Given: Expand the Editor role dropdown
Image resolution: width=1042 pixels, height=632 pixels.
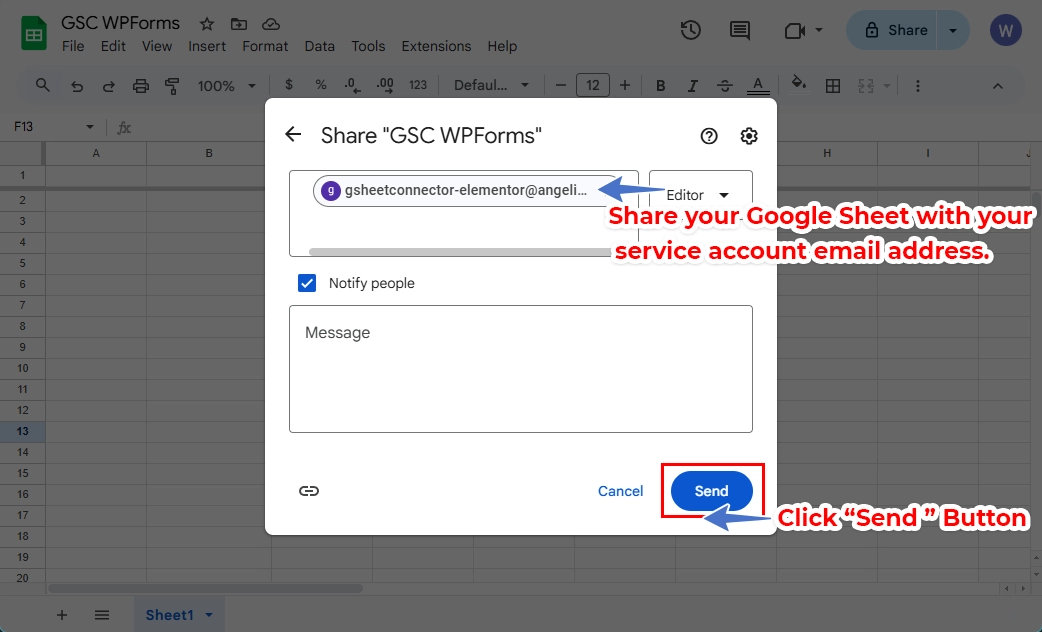Looking at the screenshot, I should tap(699, 195).
